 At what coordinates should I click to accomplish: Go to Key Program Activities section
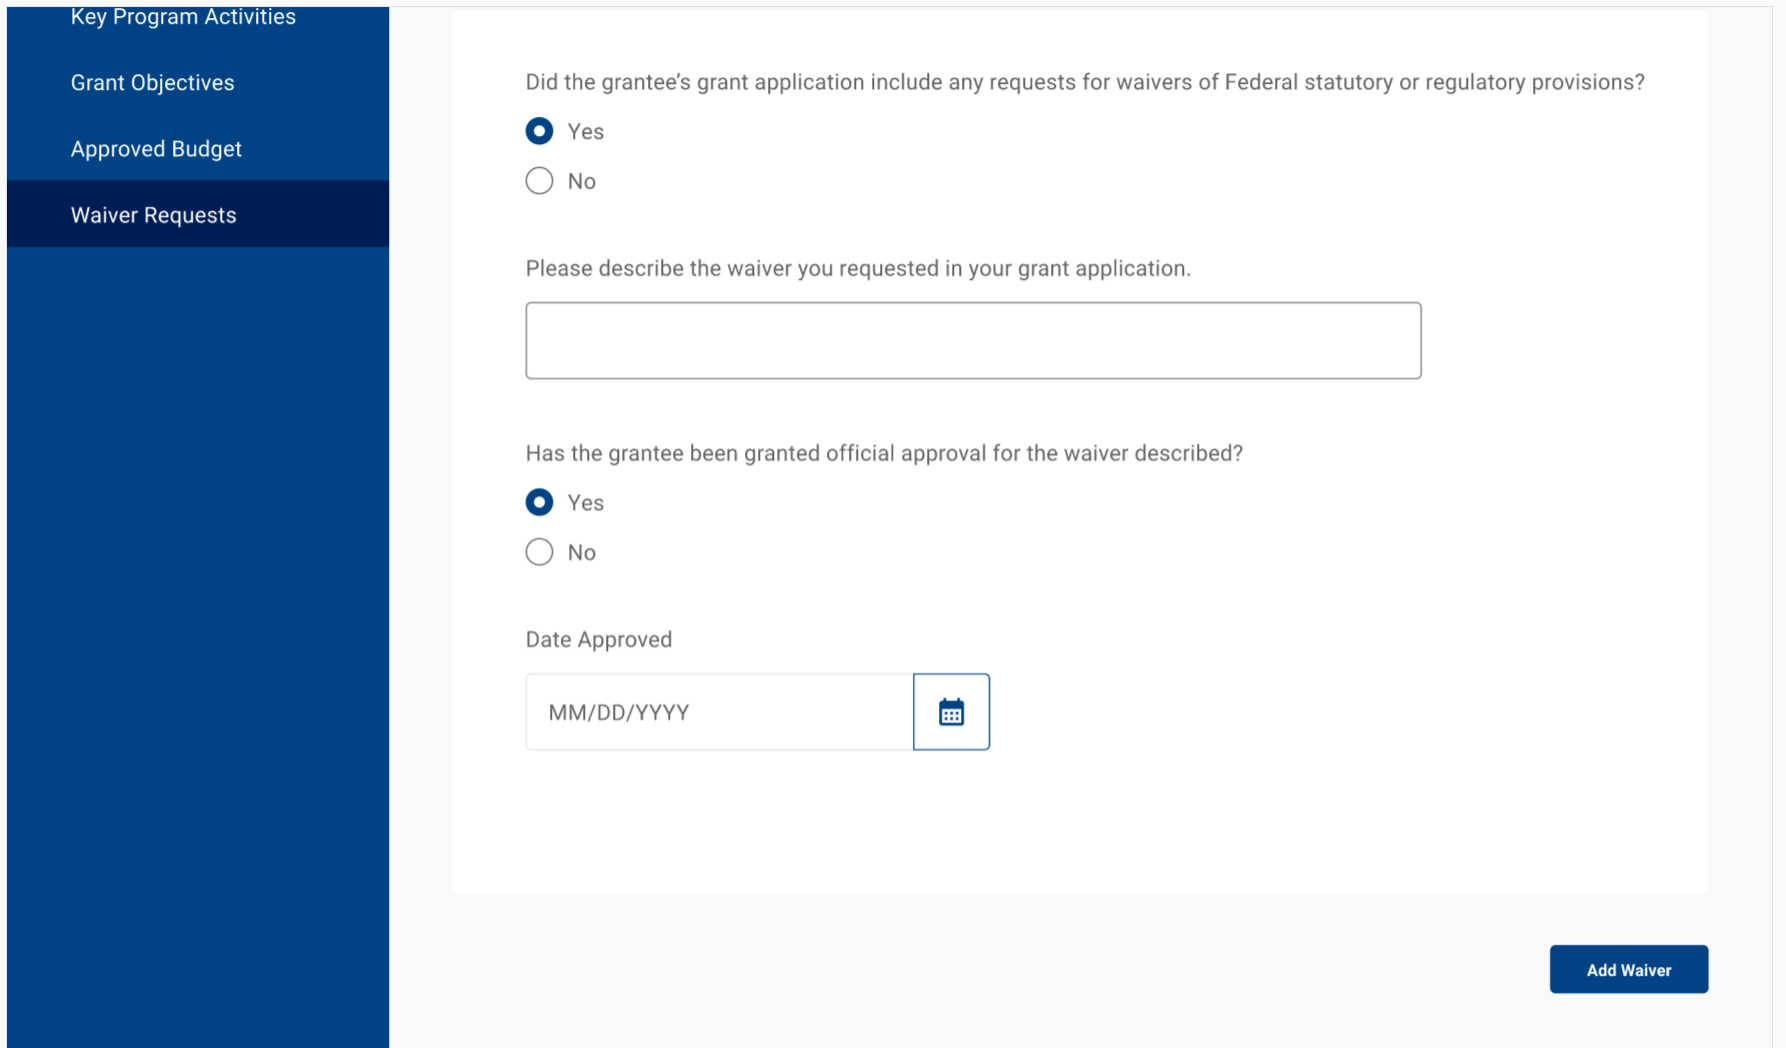183,17
